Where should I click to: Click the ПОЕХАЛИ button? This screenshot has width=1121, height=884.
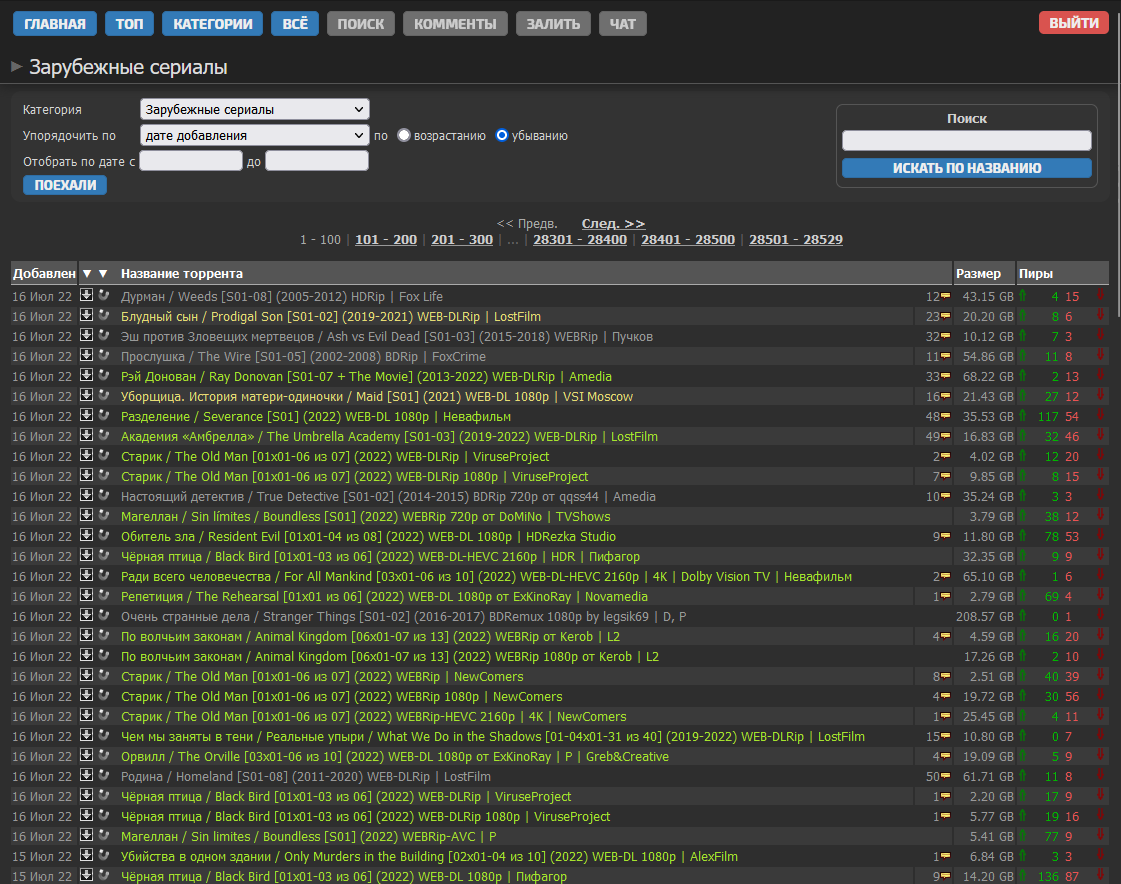point(64,185)
